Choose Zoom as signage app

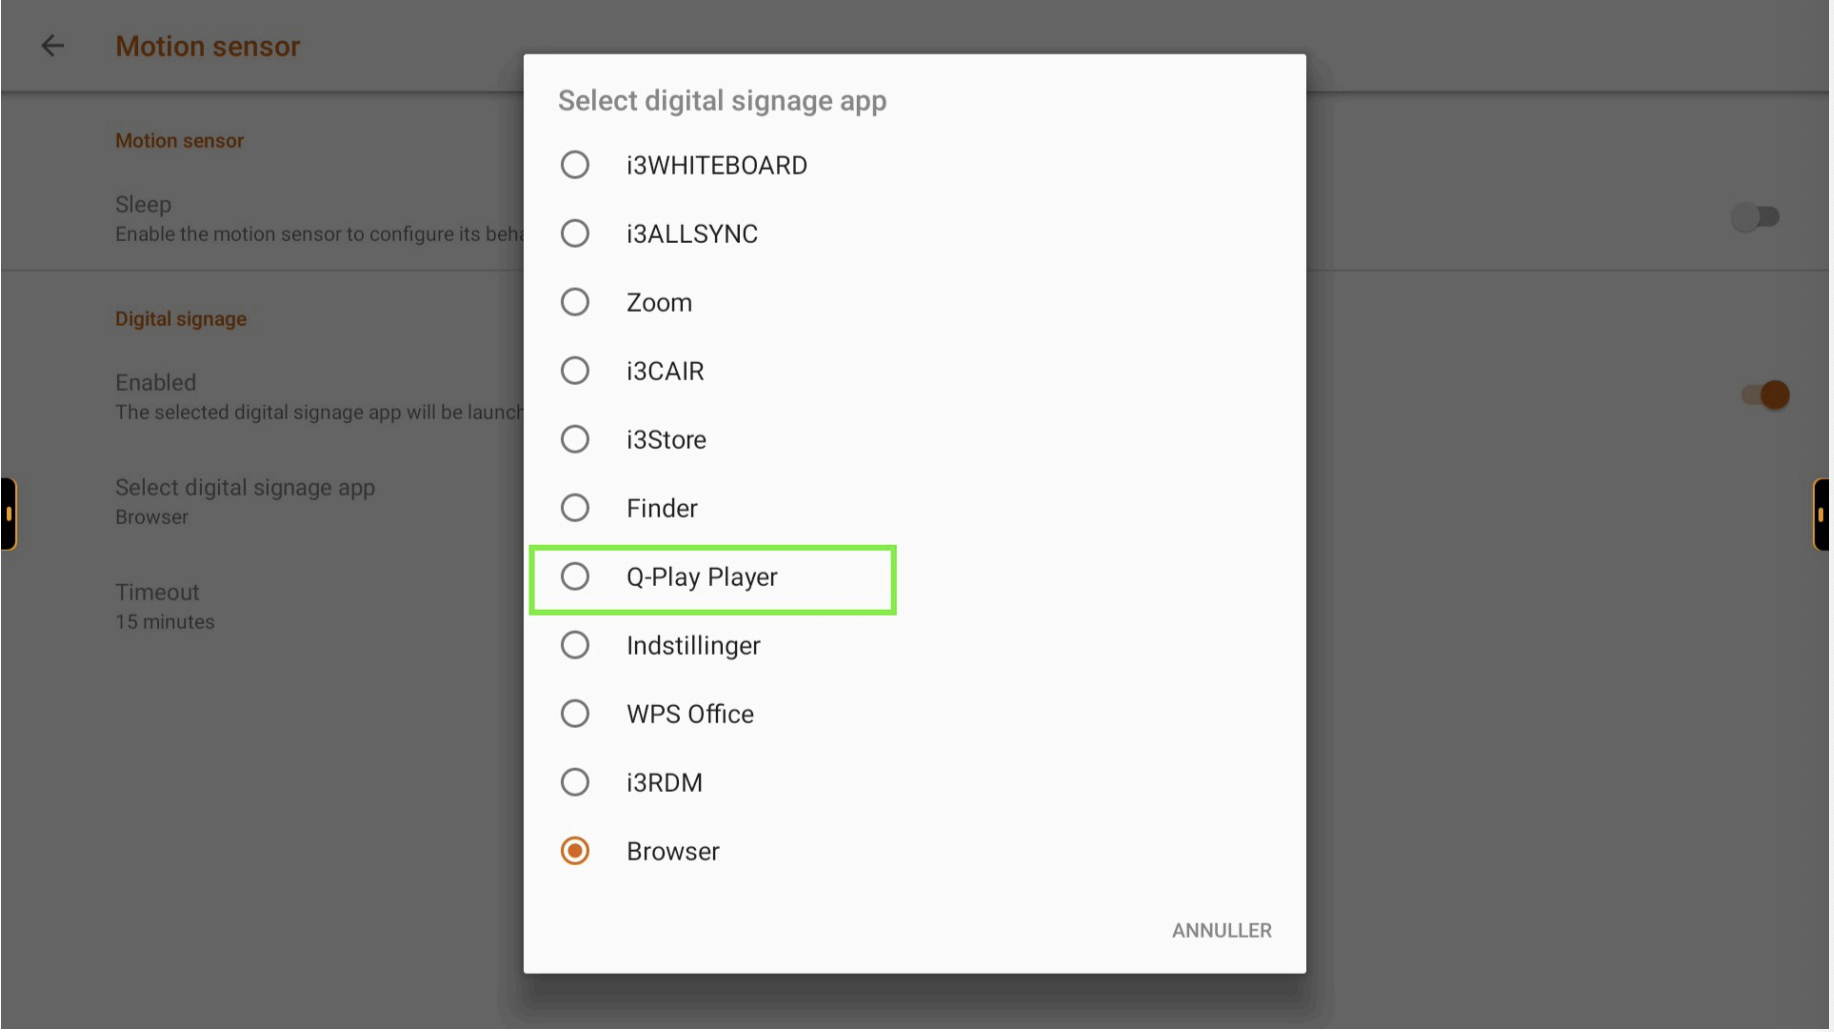tap(915, 303)
